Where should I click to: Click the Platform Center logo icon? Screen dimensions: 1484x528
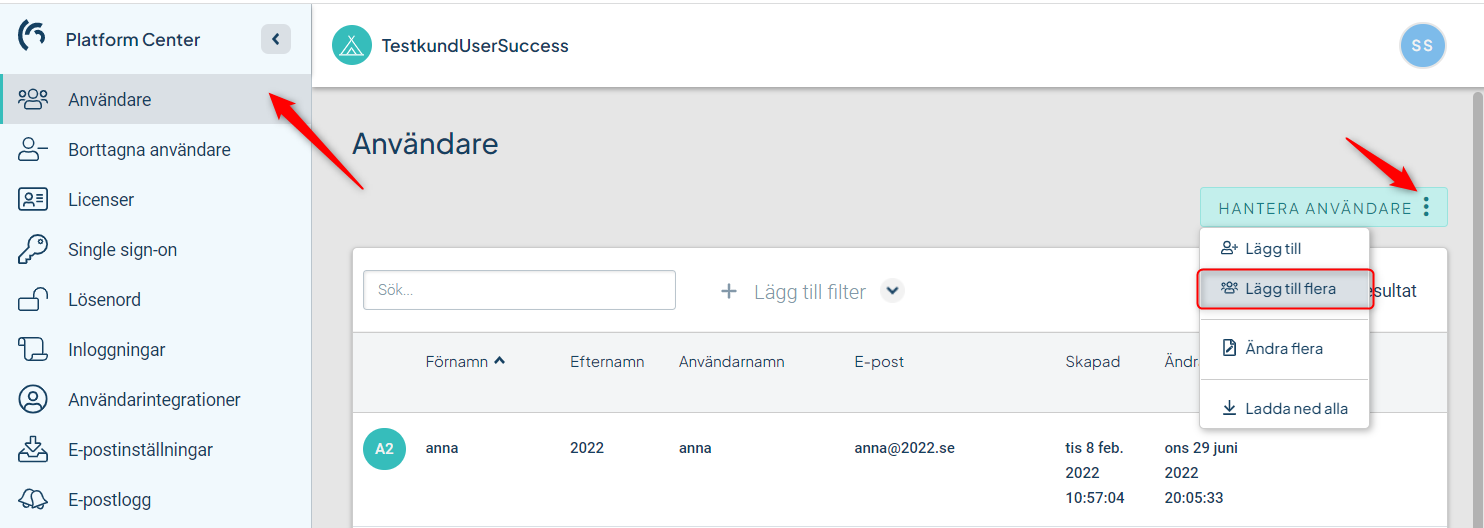(x=32, y=37)
